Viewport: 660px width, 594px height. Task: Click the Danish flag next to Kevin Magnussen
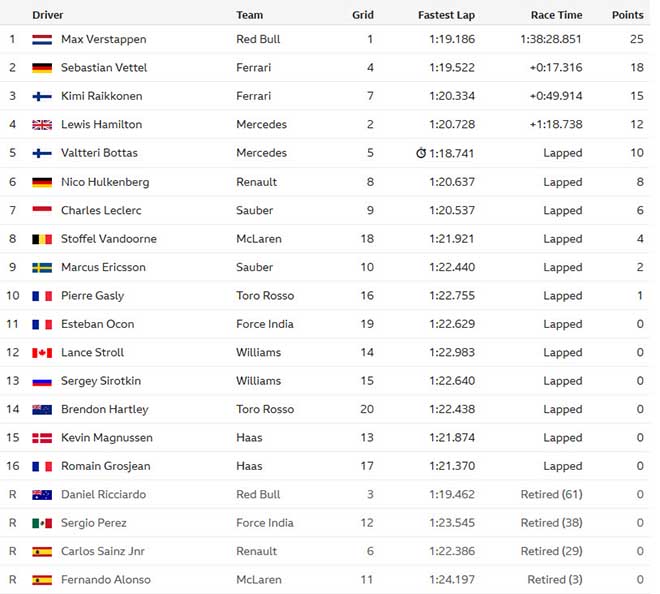coord(42,438)
